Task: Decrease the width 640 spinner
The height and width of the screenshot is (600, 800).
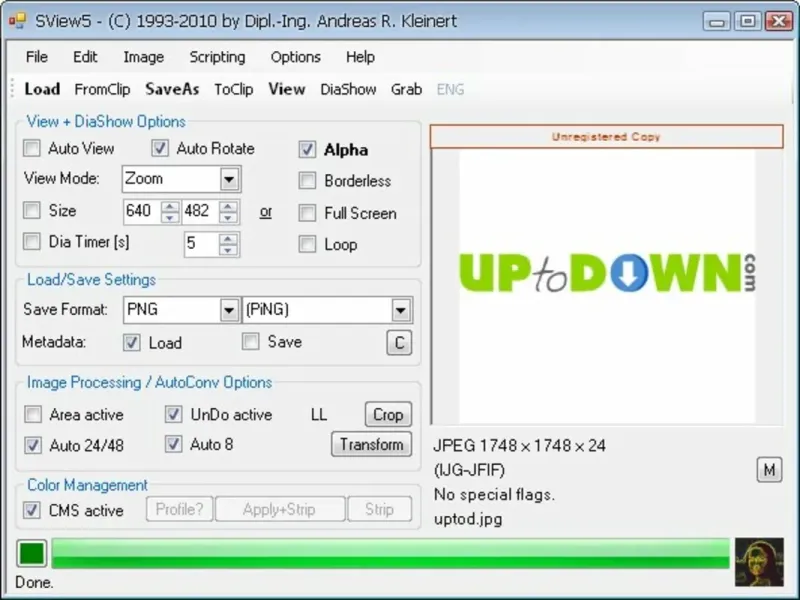Action: point(170,217)
